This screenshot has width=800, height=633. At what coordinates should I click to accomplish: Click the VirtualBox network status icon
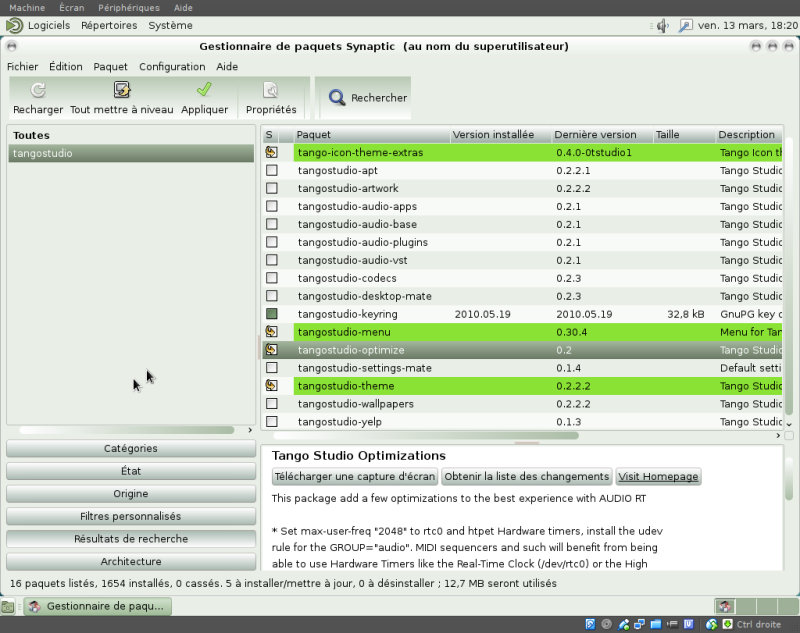tap(639, 624)
